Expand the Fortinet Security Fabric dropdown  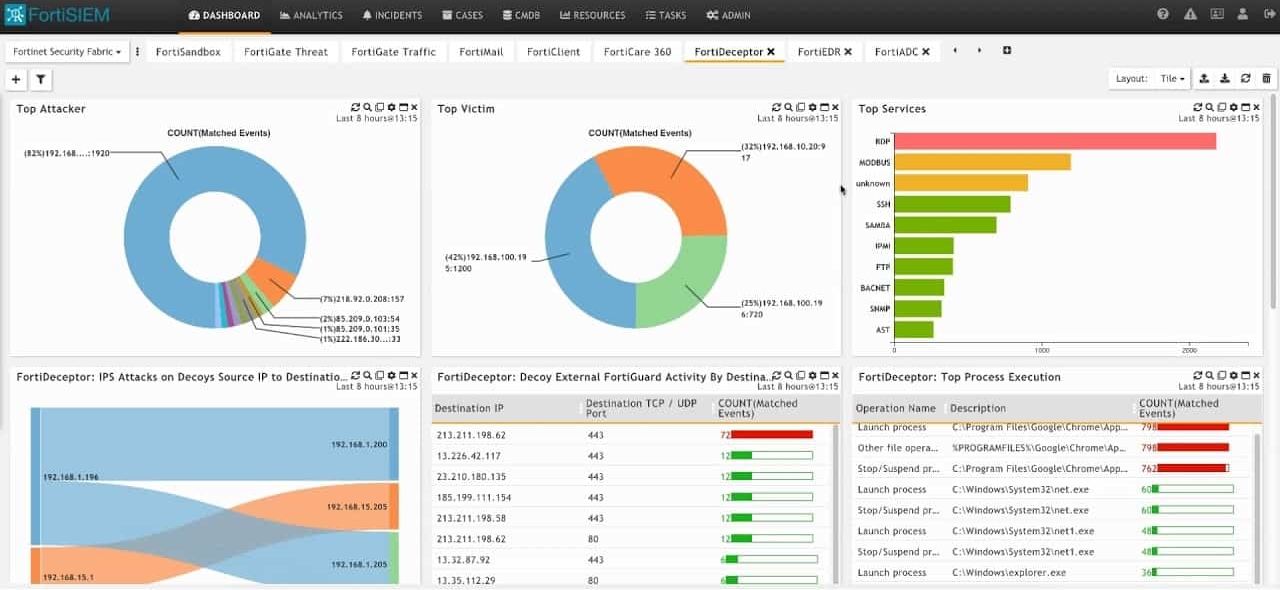67,51
